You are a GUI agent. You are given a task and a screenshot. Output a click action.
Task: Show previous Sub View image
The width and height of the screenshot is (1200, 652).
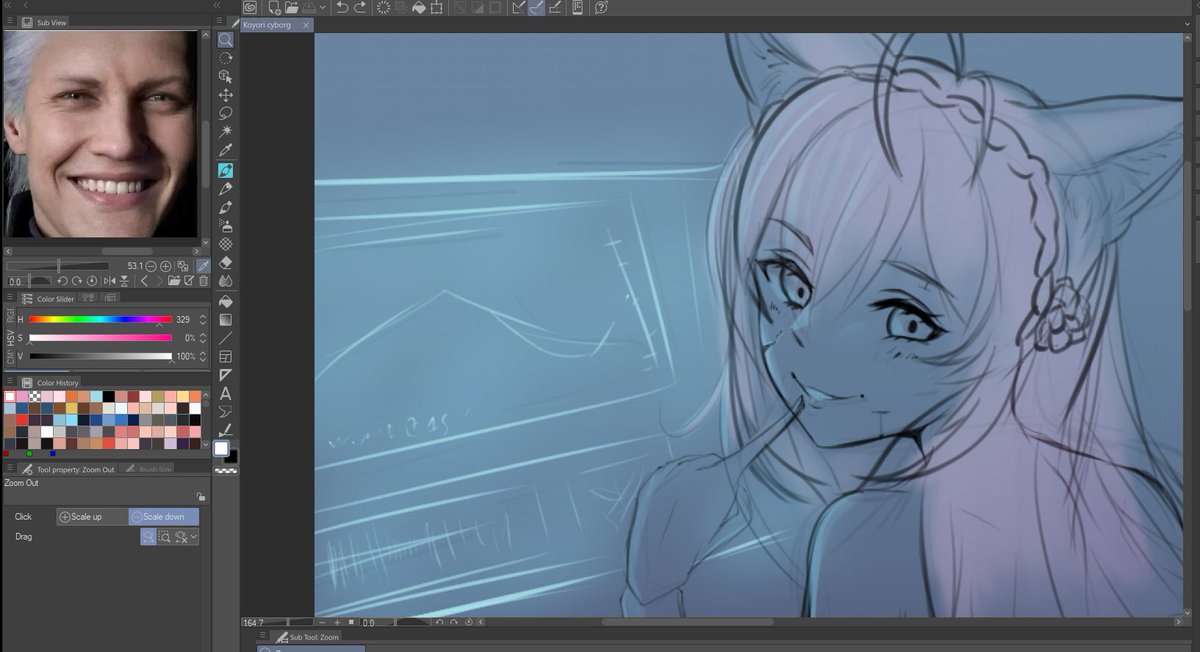point(144,281)
